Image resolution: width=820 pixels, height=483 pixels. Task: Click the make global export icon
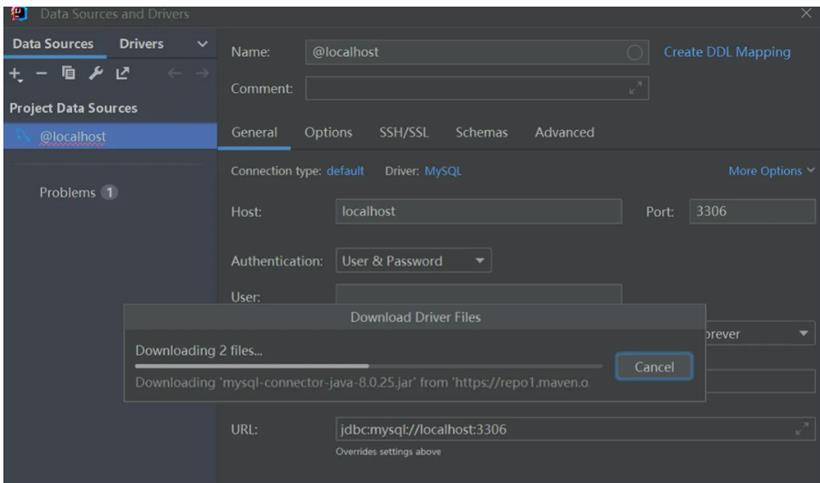coord(122,73)
